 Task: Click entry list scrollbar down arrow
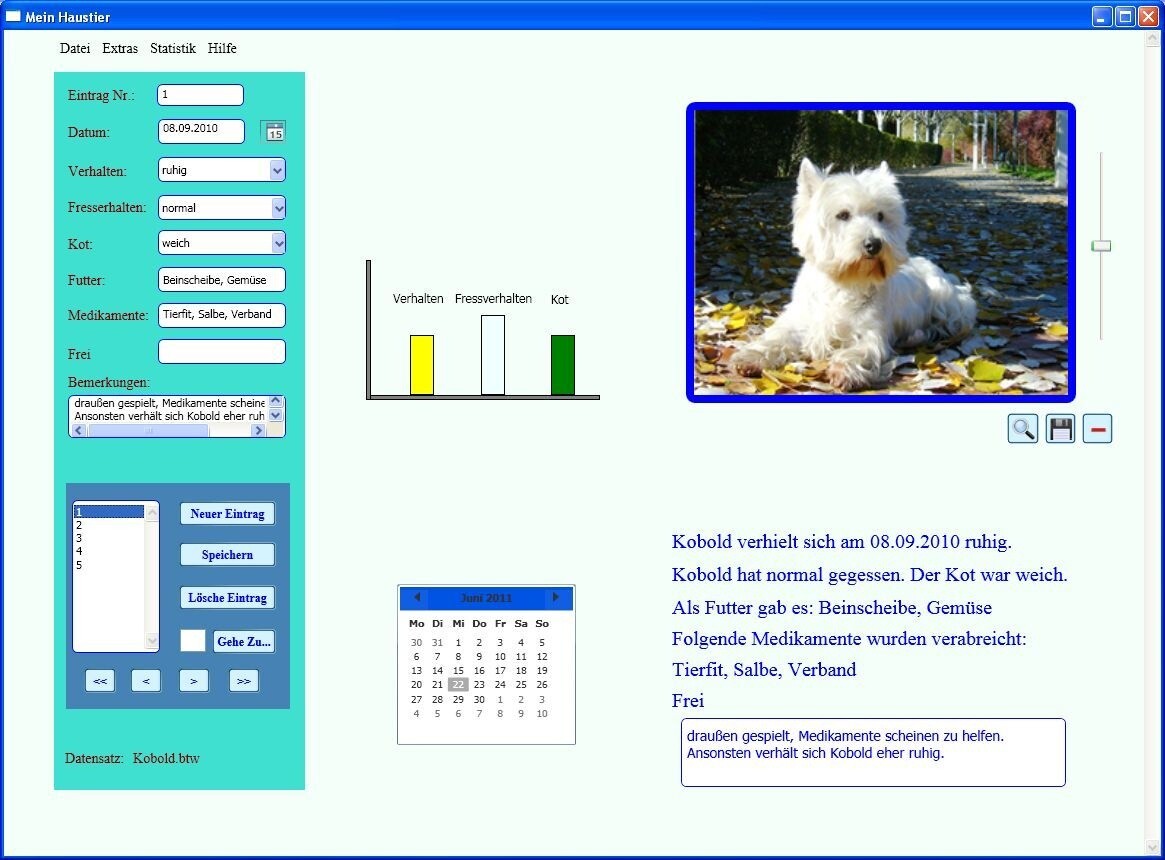click(x=152, y=641)
